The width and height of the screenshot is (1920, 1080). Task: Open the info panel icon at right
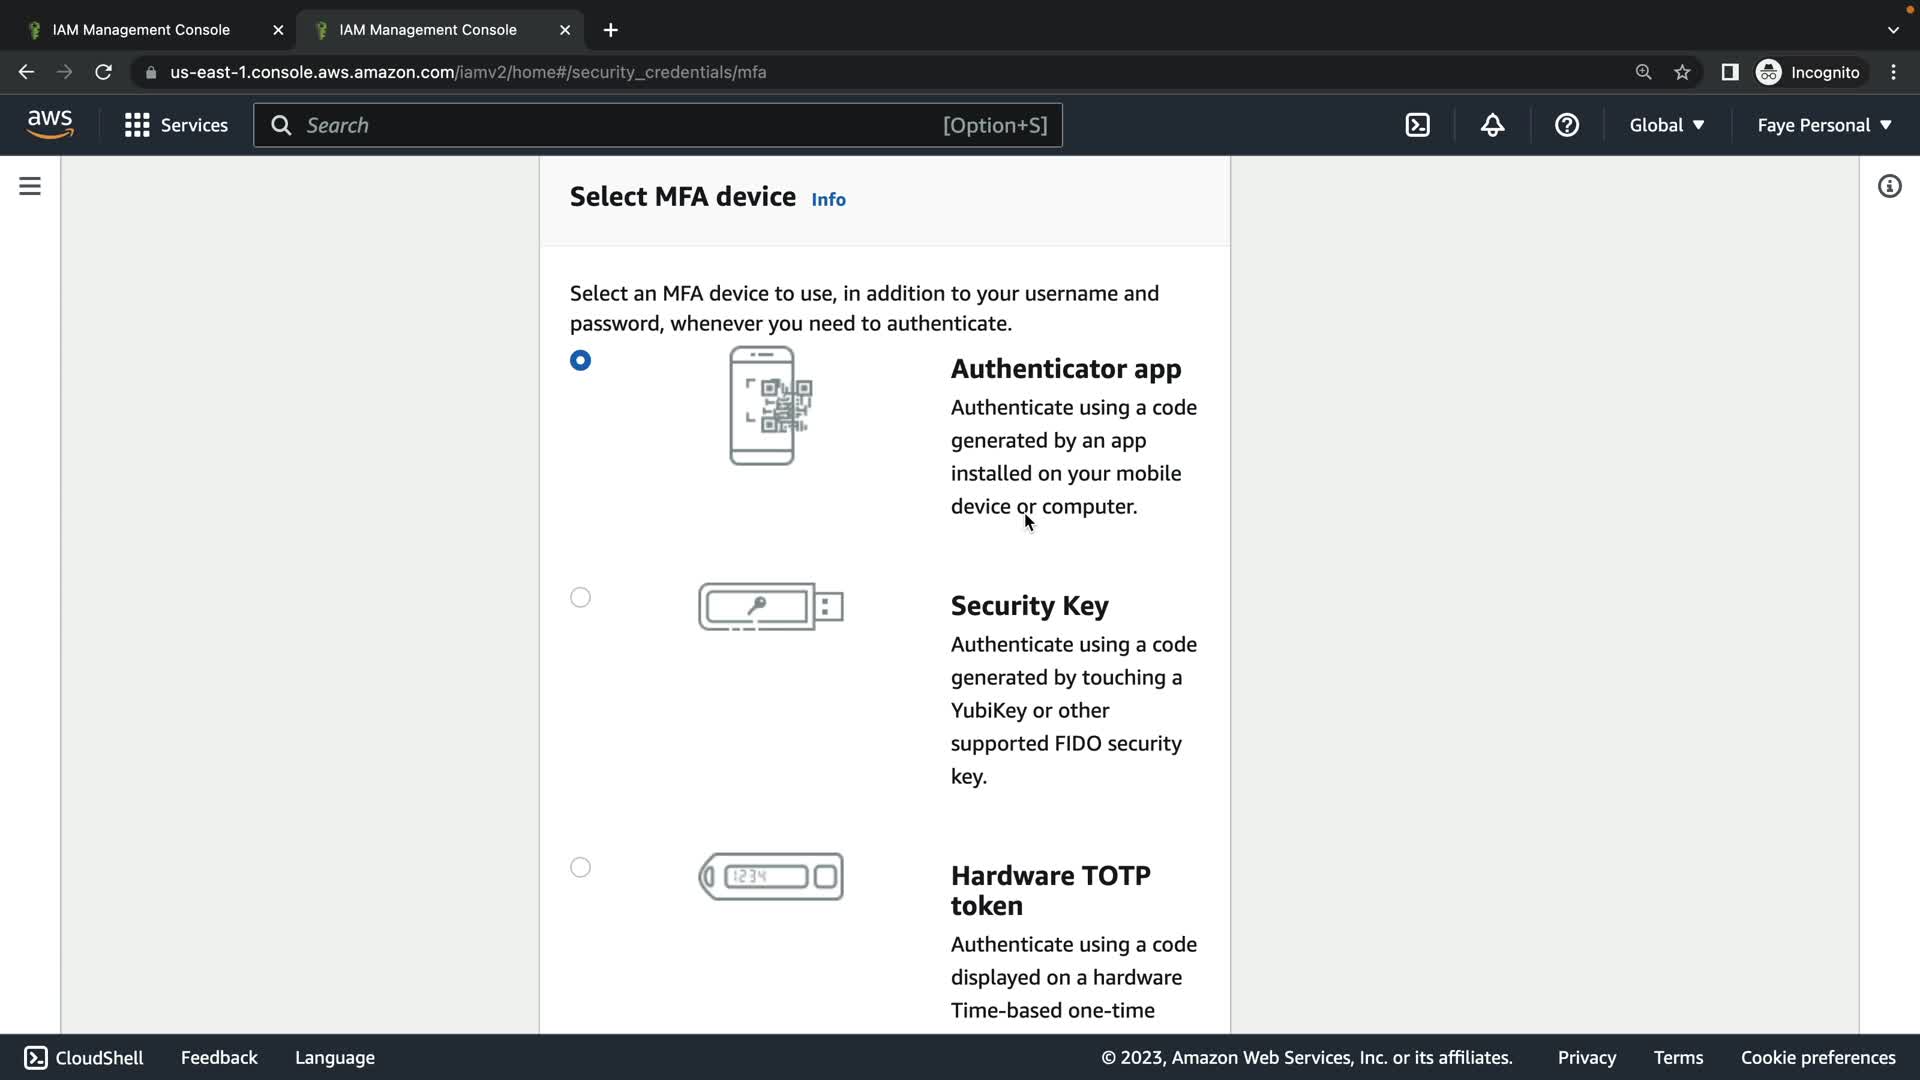click(x=1889, y=187)
